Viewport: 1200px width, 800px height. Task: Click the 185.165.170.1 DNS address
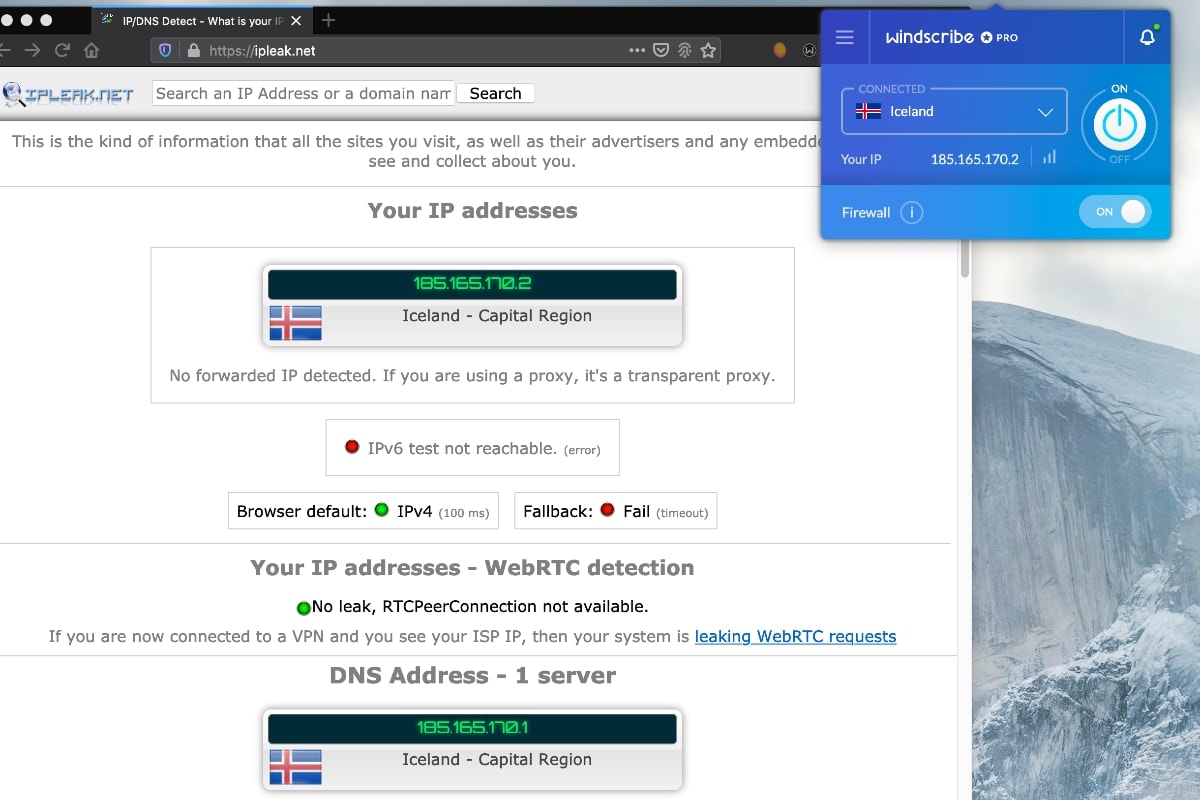[472, 727]
